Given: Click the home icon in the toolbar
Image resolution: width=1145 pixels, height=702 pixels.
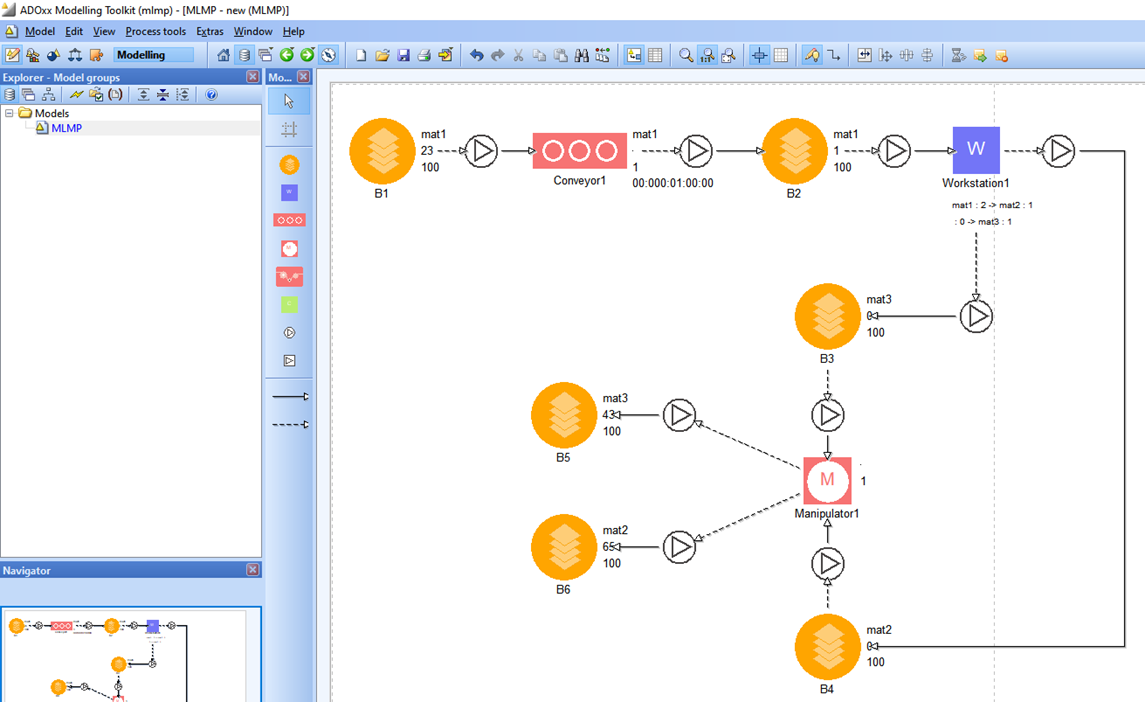Looking at the screenshot, I should click(223, 55).
